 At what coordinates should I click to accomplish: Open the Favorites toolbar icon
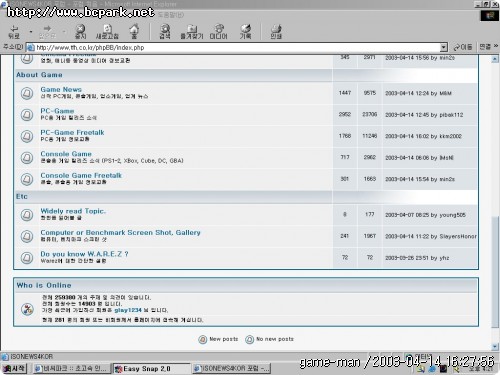pyautogui.click(x=192, y=32)
